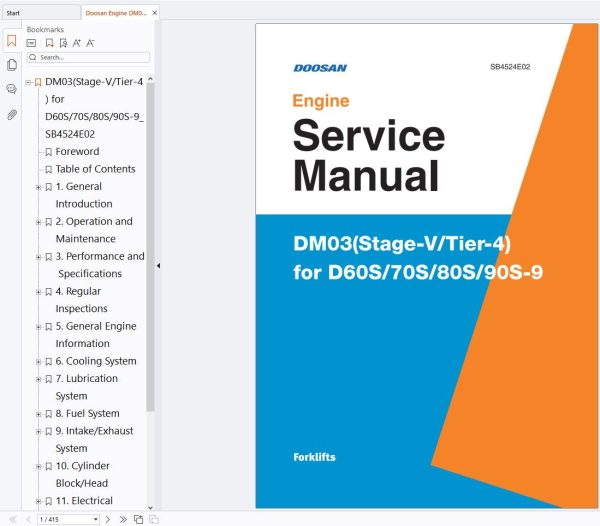Screen dimensions: 600x526
Task: Click the add new bookmark icon
Action: click(49, 43)
